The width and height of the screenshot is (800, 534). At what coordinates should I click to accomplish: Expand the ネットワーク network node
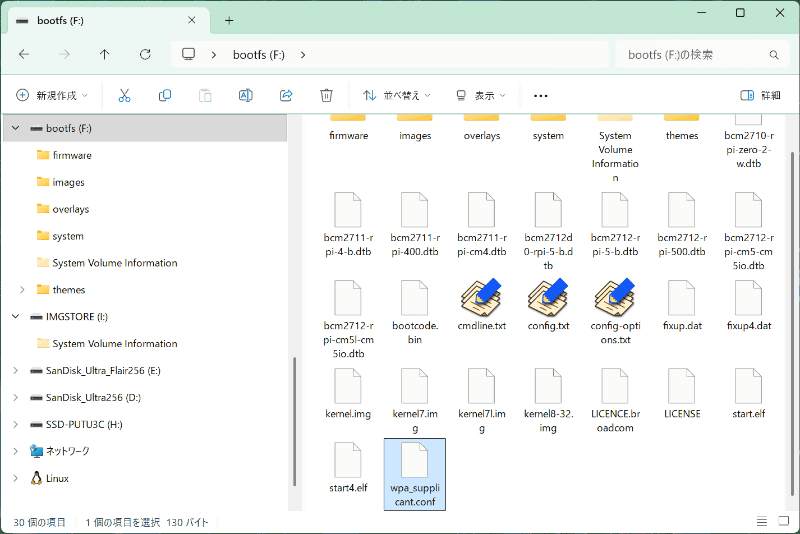click(16, 451)
